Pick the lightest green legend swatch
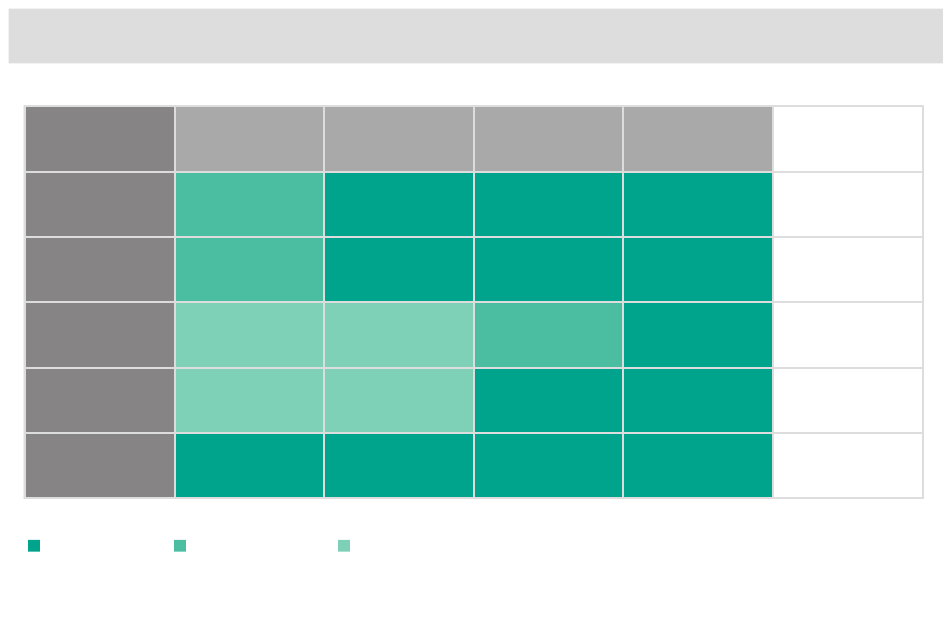The height and width of the screenshot is (636, 950). tap(344, 546)
